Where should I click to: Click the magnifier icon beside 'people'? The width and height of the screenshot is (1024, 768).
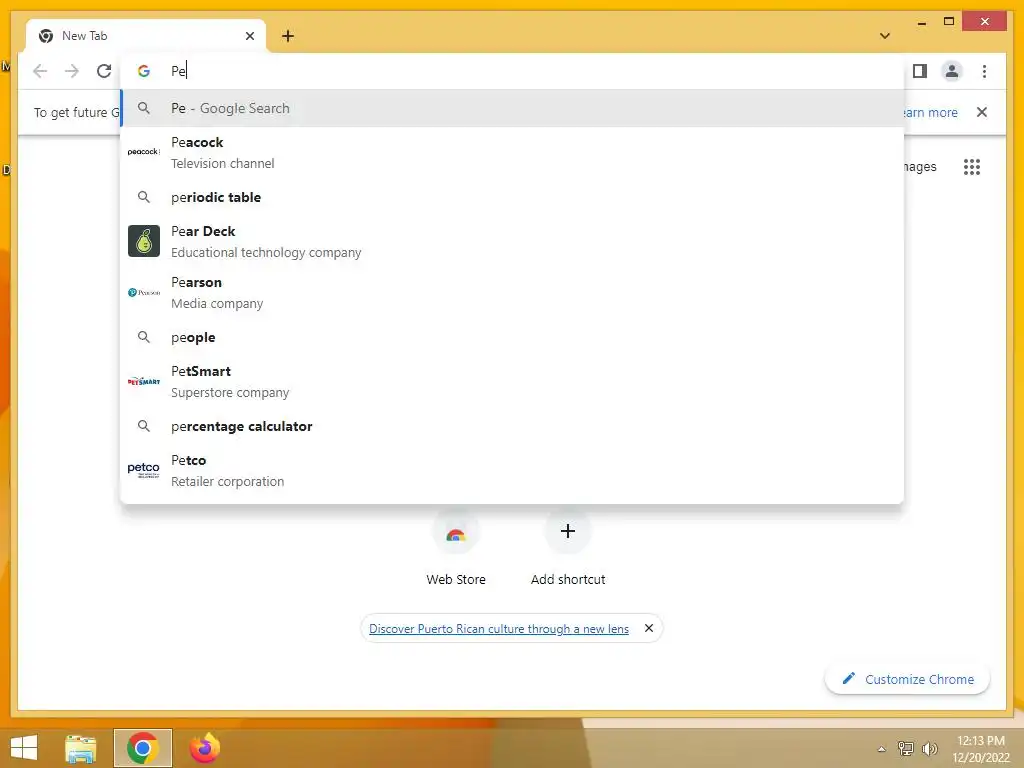[x=144, y=338]
